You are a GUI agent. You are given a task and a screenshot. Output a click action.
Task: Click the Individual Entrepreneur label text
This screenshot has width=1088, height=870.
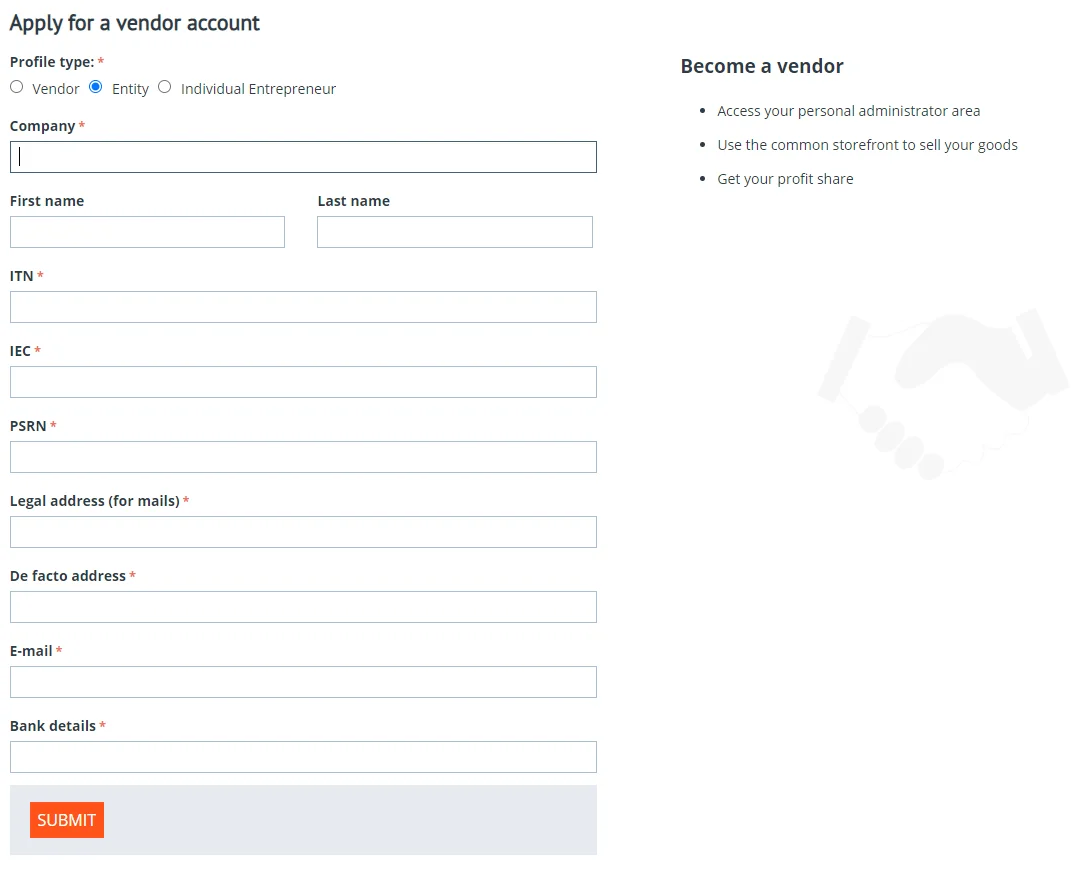[x=258, y=89]
